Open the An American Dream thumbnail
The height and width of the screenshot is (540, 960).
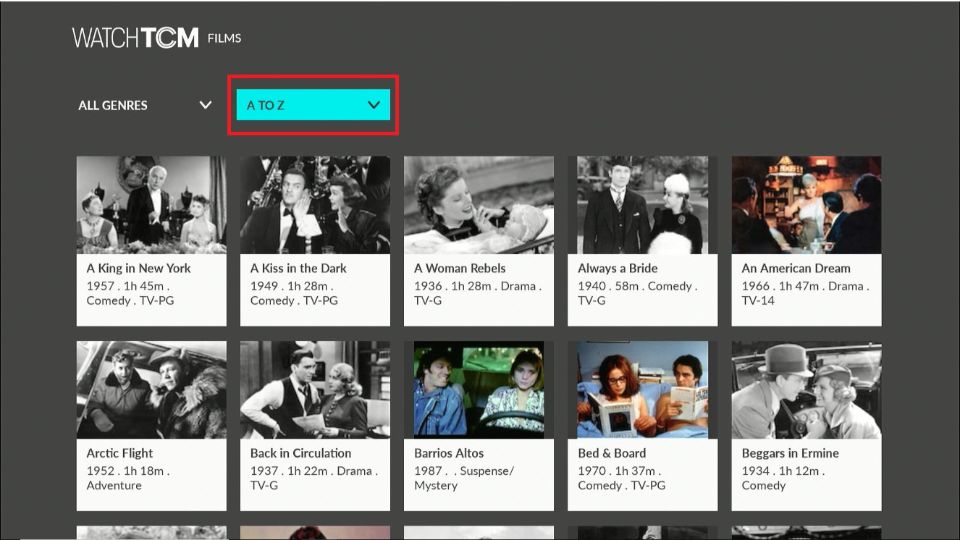tap(806, 204)
